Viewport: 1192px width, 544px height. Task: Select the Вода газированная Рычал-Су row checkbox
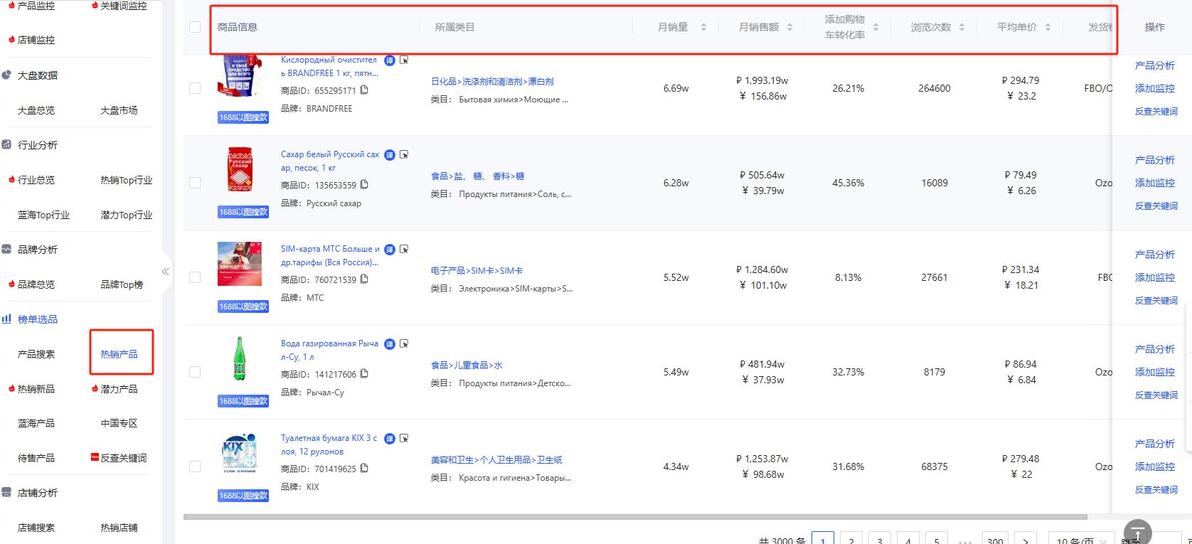point(195,372)
